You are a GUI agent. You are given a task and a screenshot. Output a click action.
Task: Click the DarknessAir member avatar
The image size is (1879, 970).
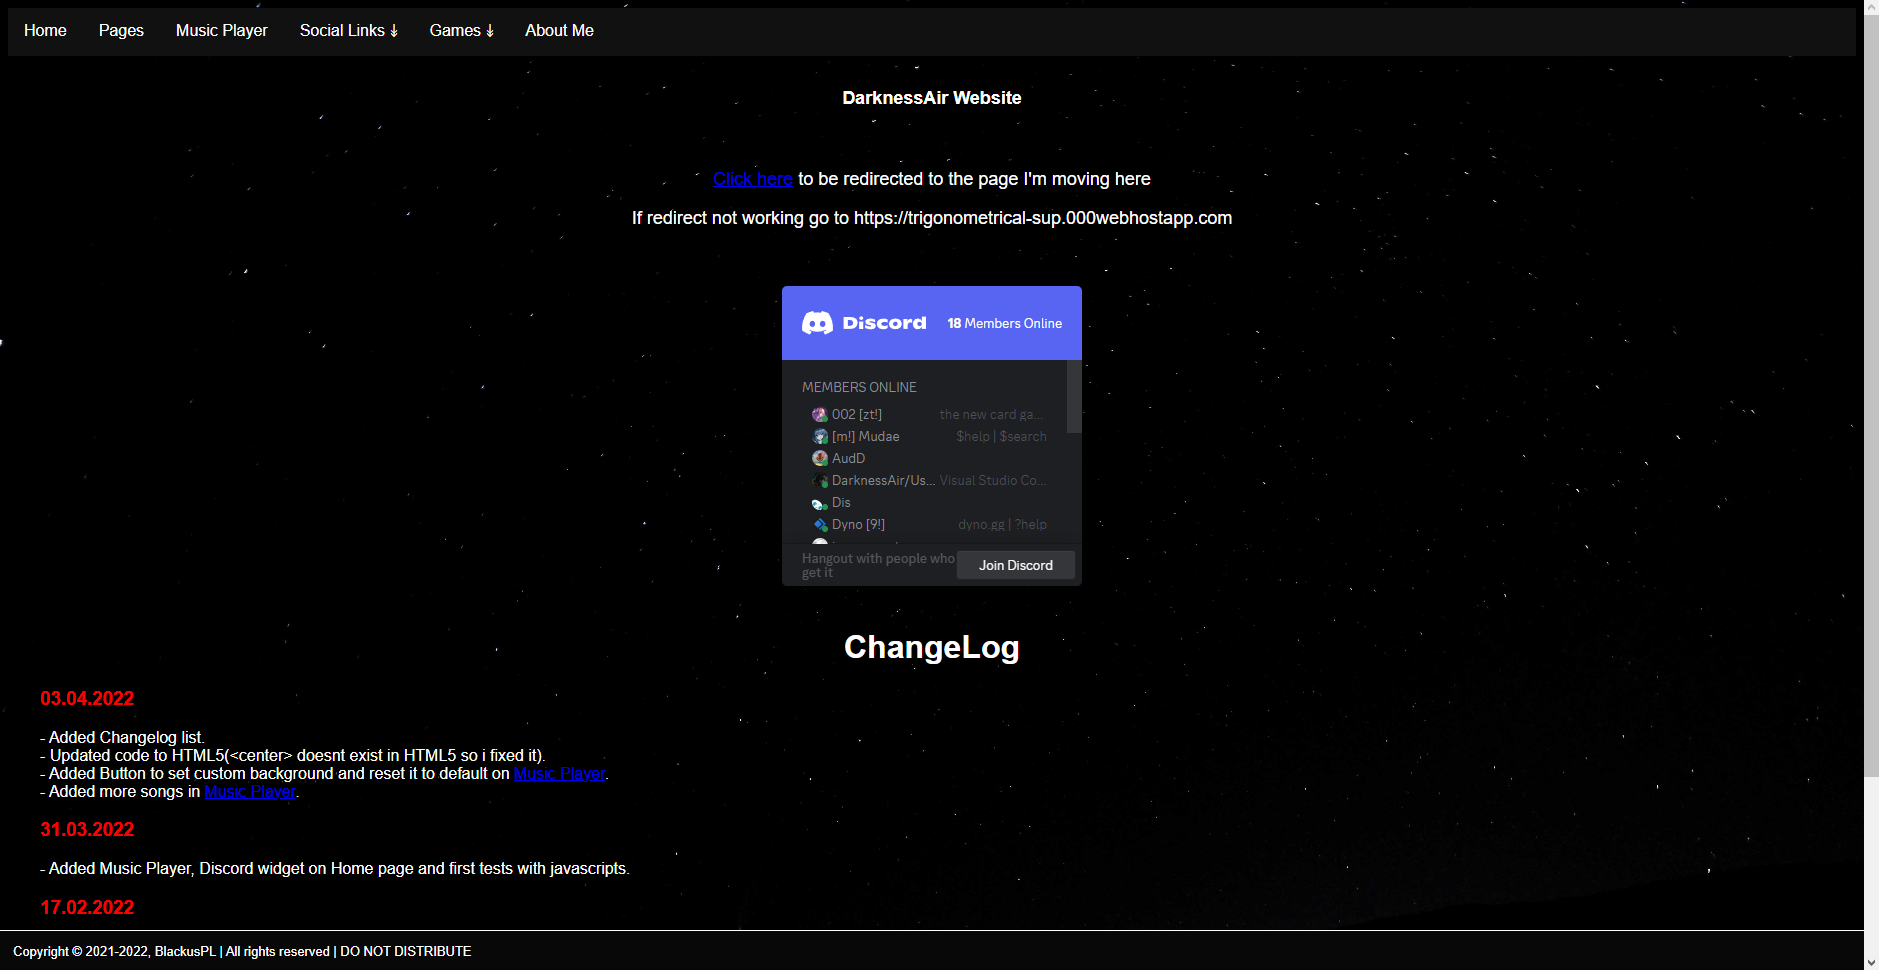pos(820,481)
